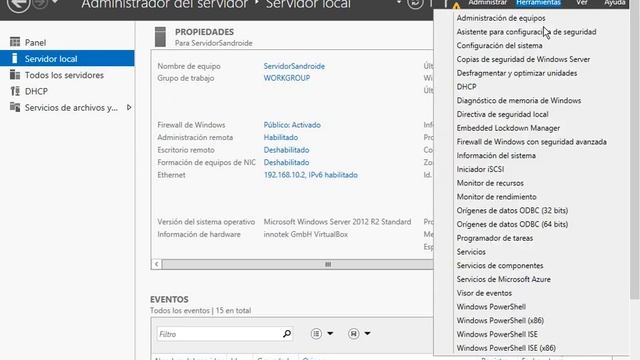Launch Windows PowerShell ISE (x86)
640x360 pixels.
(506, 348)
